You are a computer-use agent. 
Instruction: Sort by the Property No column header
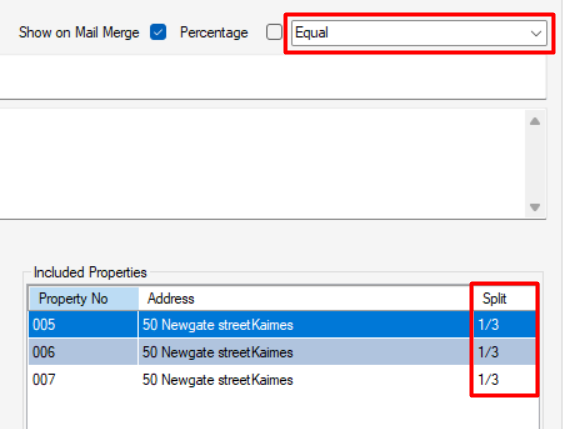pyautogui.click(x=84, y=299)
